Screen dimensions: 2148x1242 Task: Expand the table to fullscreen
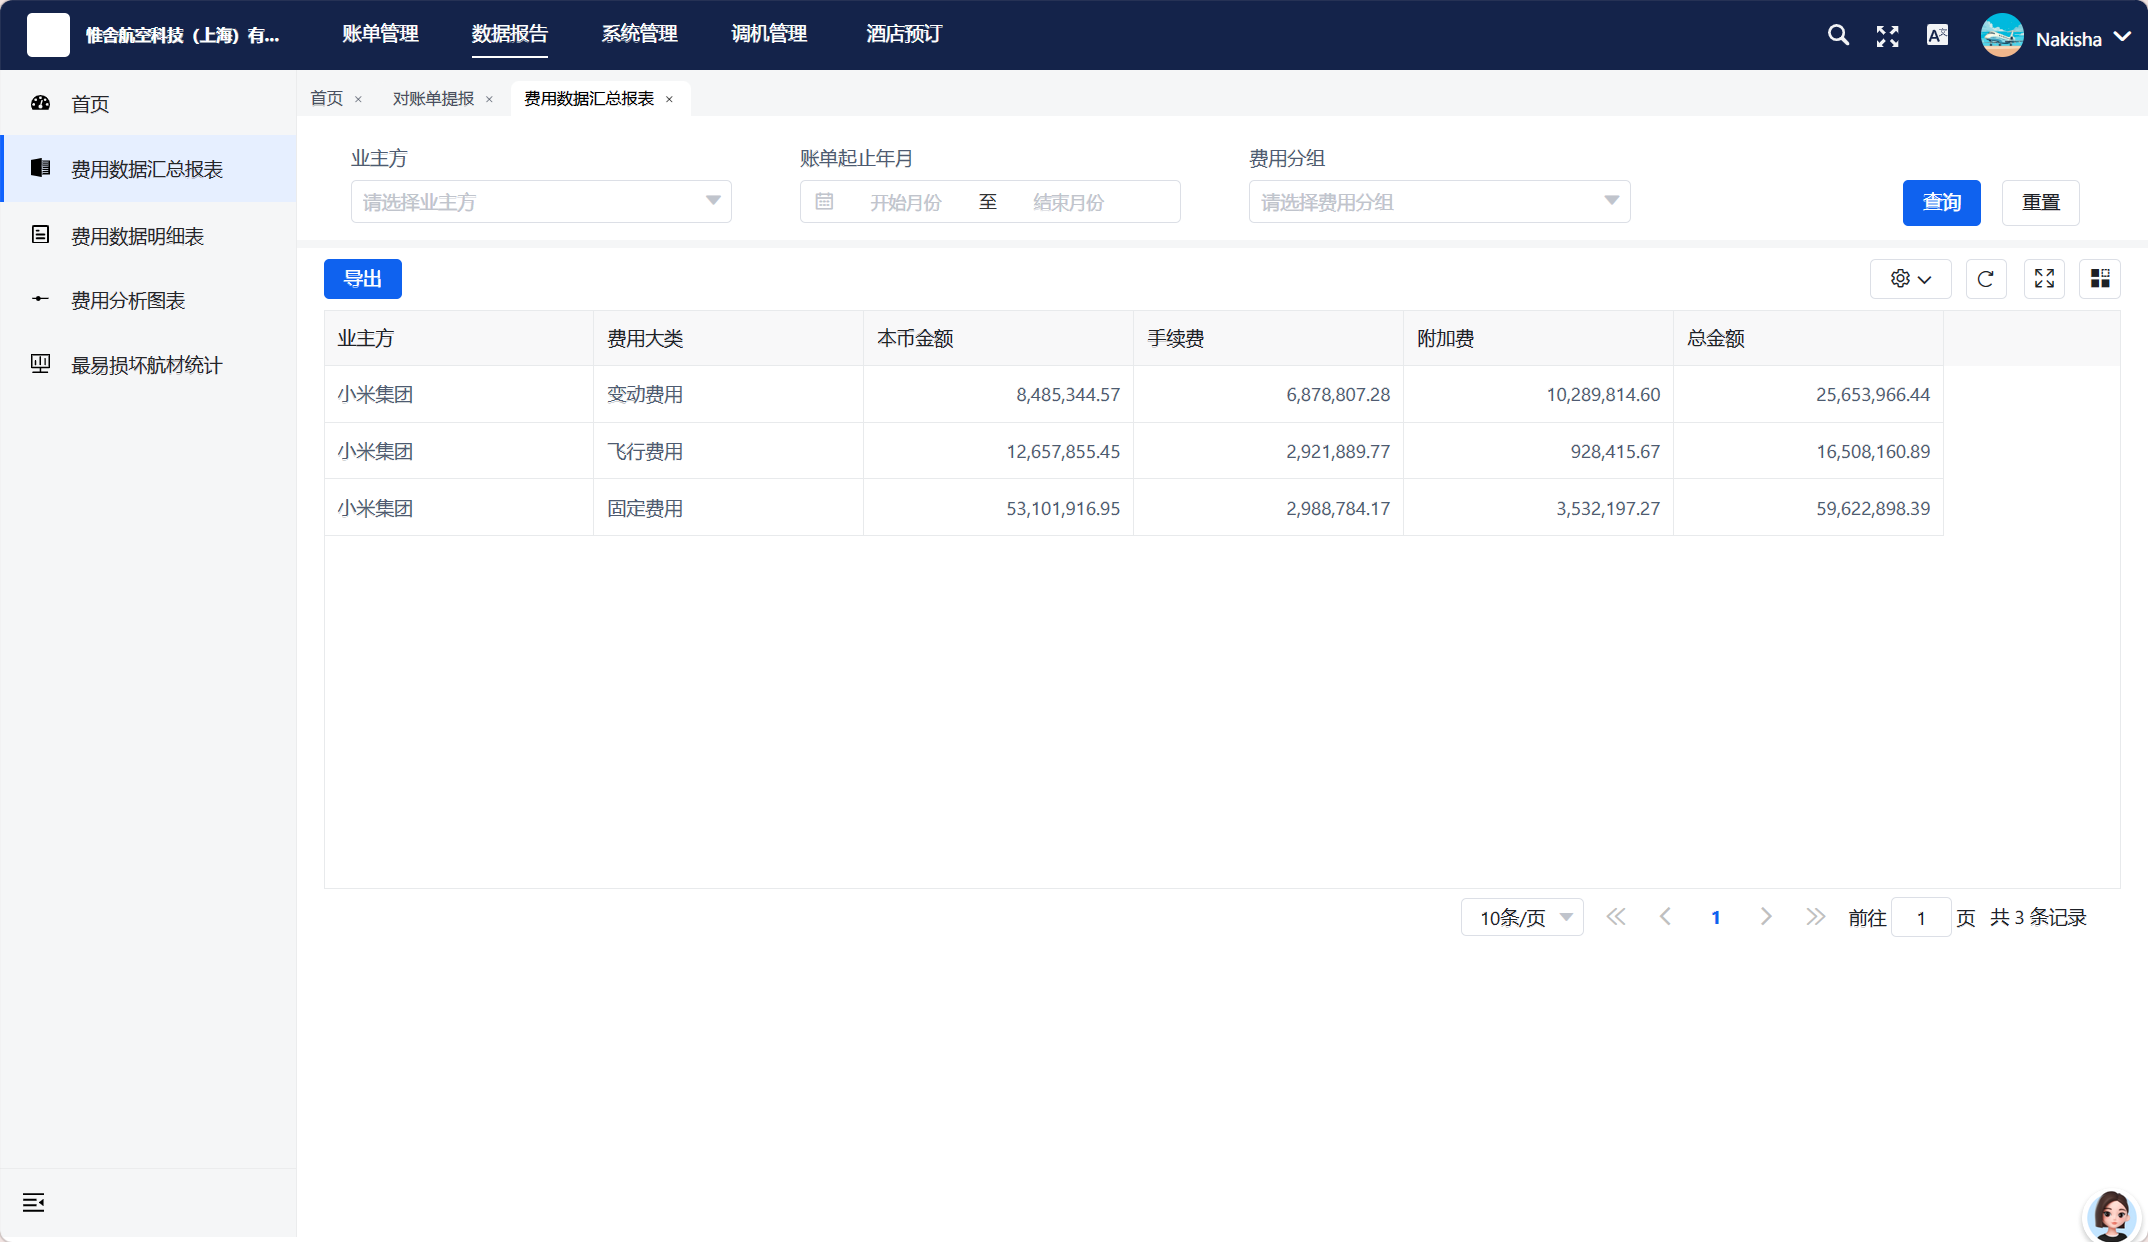coord(2044,279)
